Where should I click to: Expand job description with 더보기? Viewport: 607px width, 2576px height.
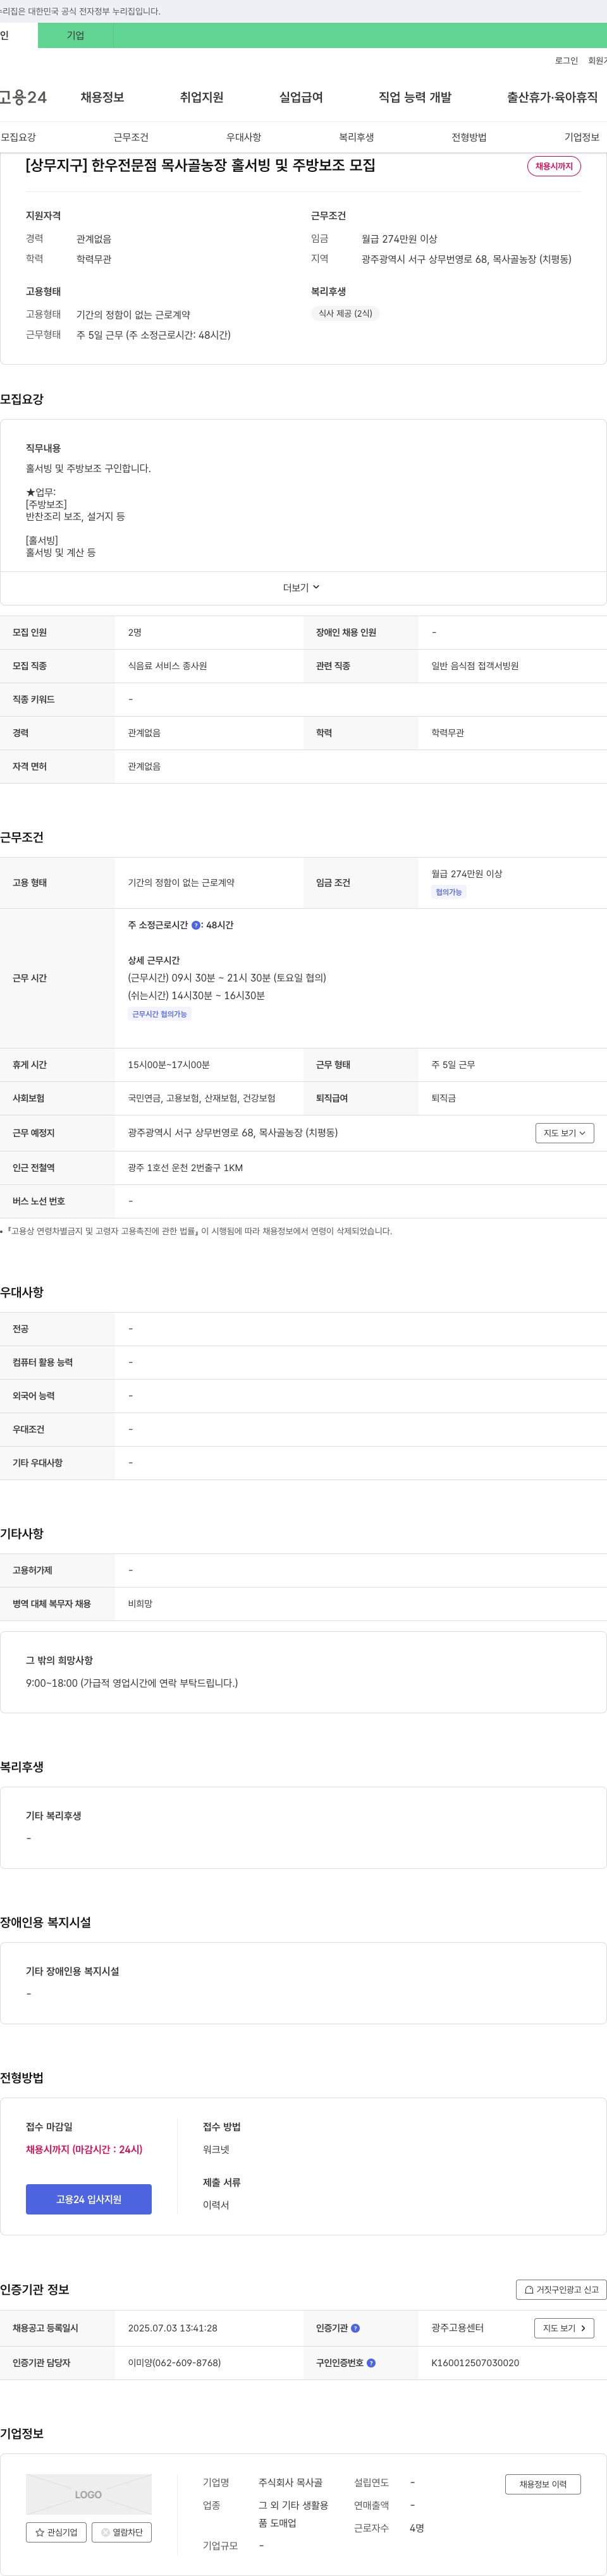click(302, 588)
